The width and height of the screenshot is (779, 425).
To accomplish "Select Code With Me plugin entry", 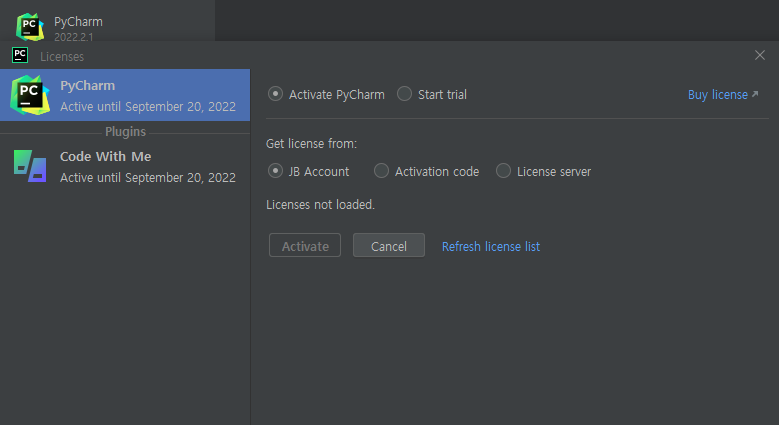I will [x=125, y=167].
